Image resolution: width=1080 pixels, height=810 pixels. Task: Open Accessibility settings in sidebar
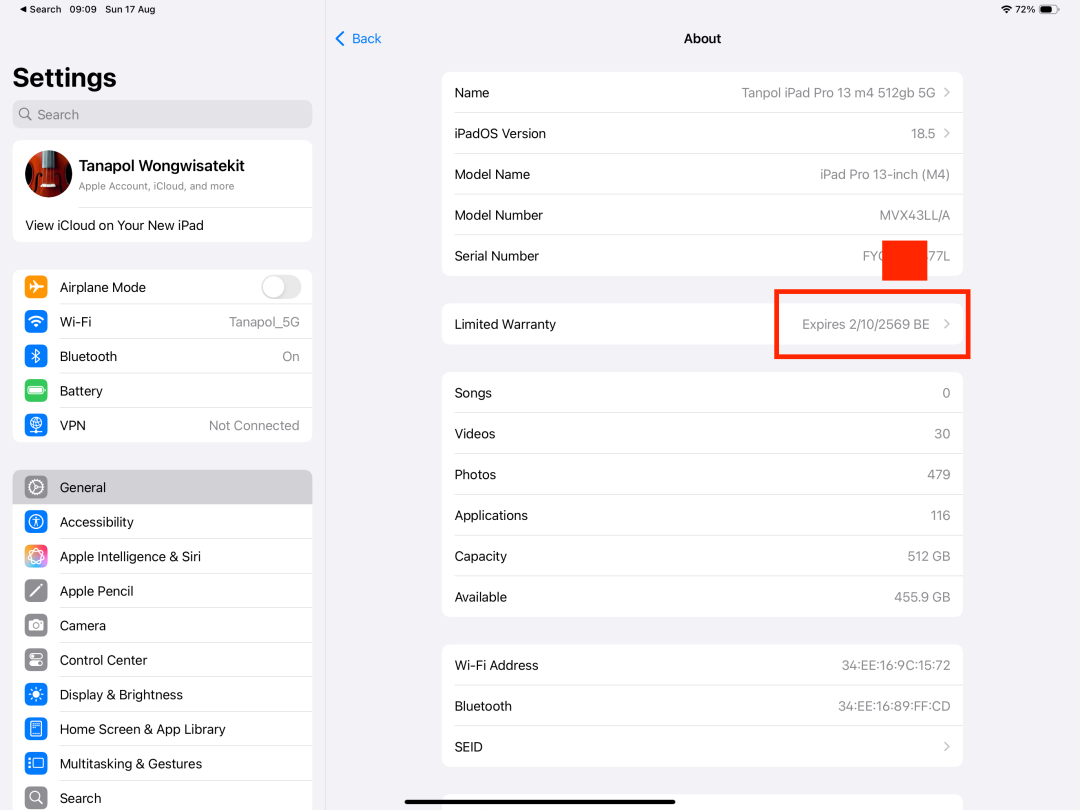162,521
